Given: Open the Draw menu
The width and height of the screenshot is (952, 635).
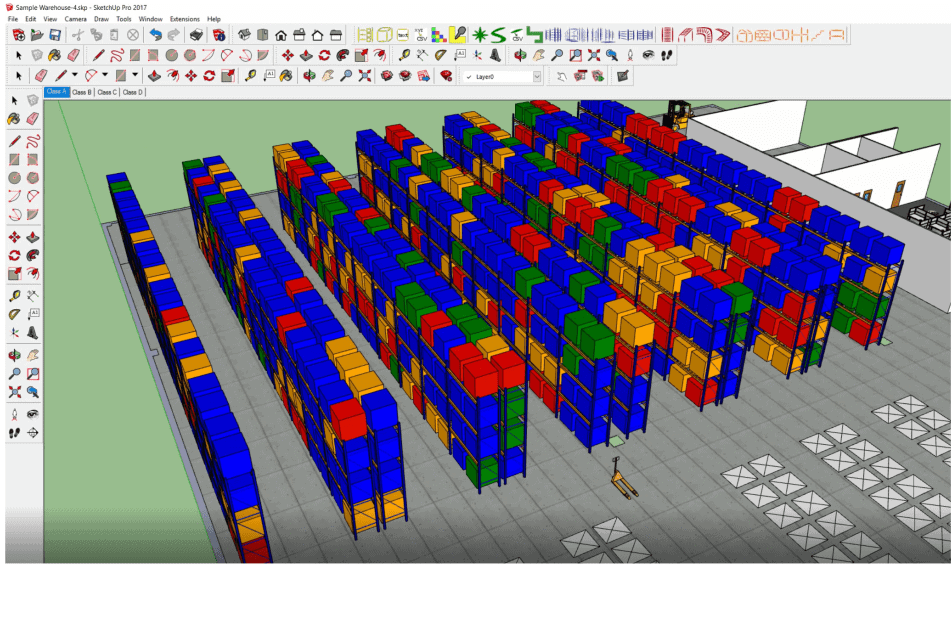Looking at the screenshot, I should (101, 19).
